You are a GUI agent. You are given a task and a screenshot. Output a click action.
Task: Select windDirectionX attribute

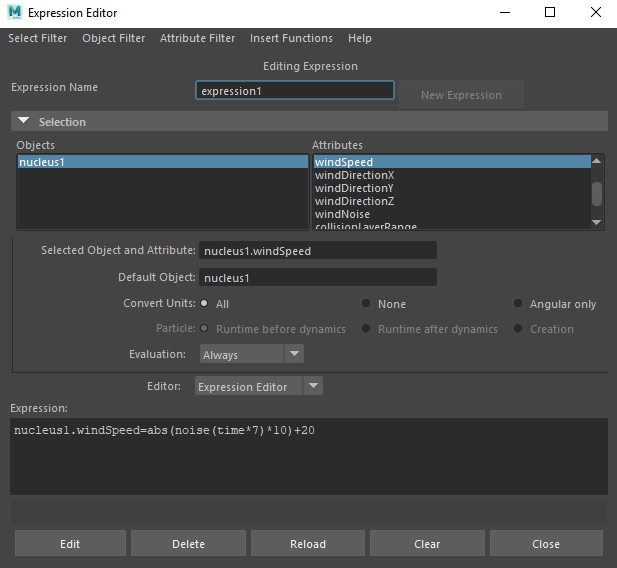[452, 175]
